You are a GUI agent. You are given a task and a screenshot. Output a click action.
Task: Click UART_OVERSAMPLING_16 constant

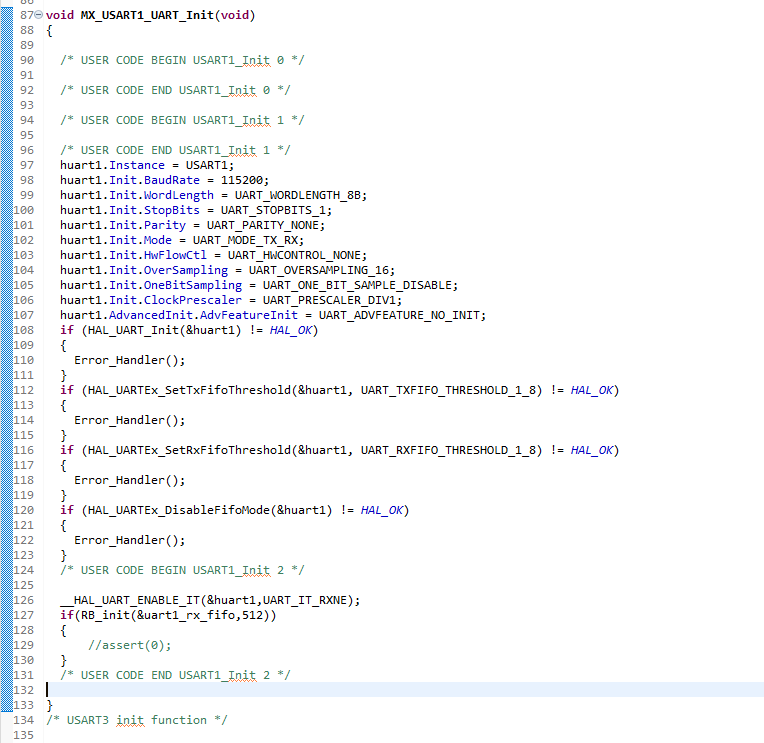[319, 270]
